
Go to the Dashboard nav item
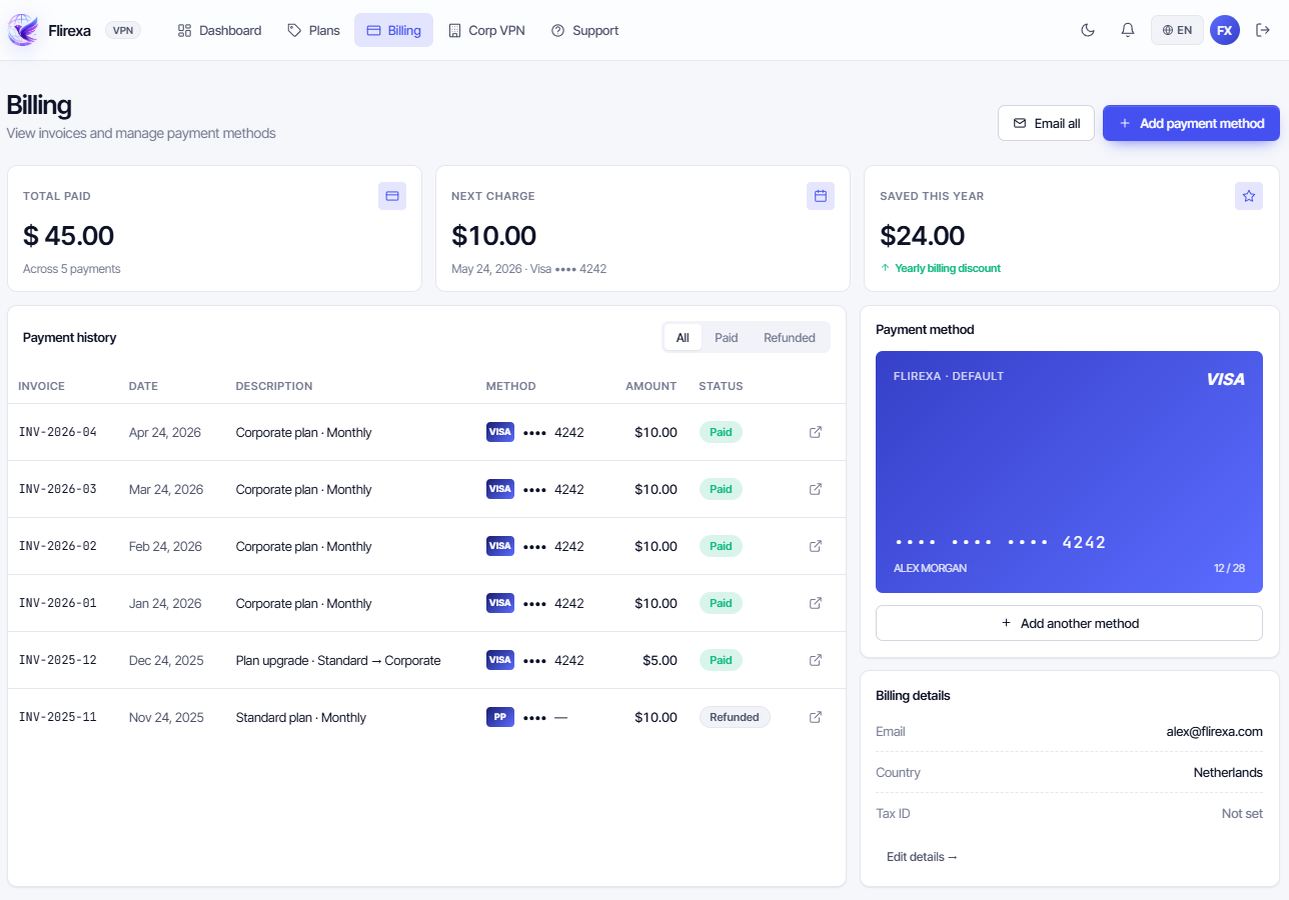click(x=219, y=30)
